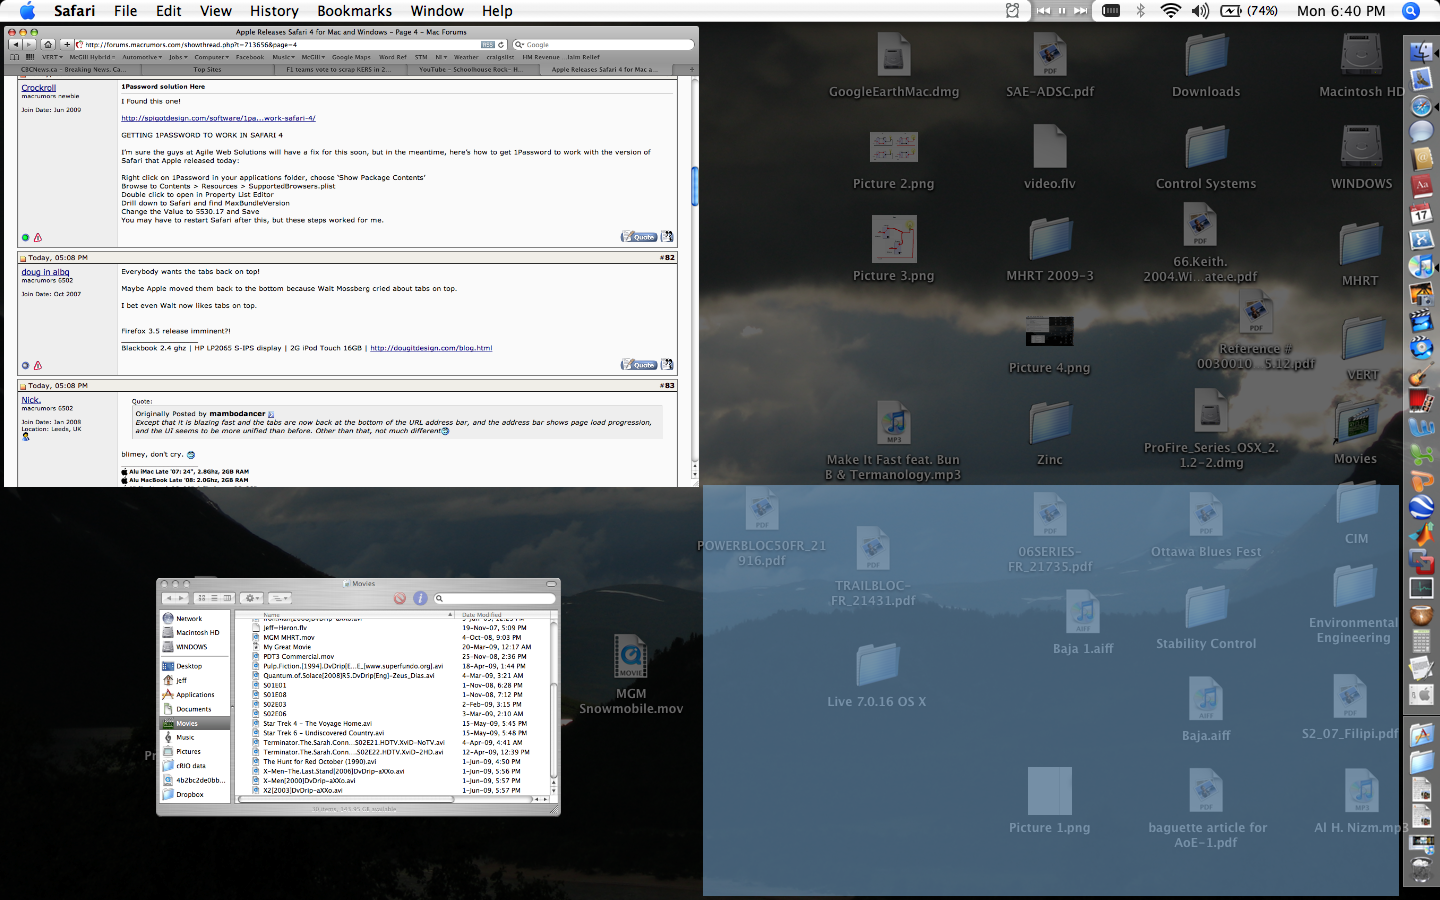1440x900 pixels.
Task: Open the Google search engine dropdown
Action: click(x=519, y=44)
